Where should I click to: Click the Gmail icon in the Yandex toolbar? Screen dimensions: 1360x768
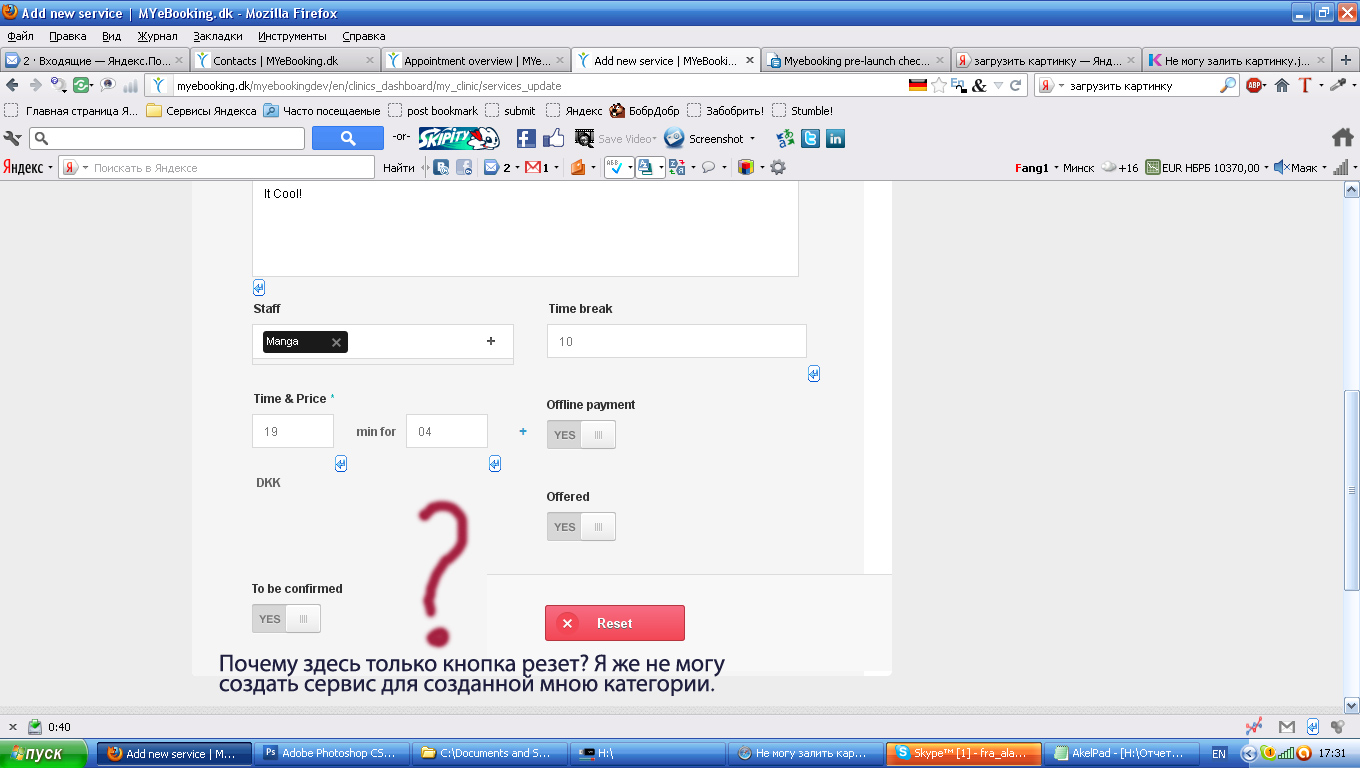coord(534,167)
